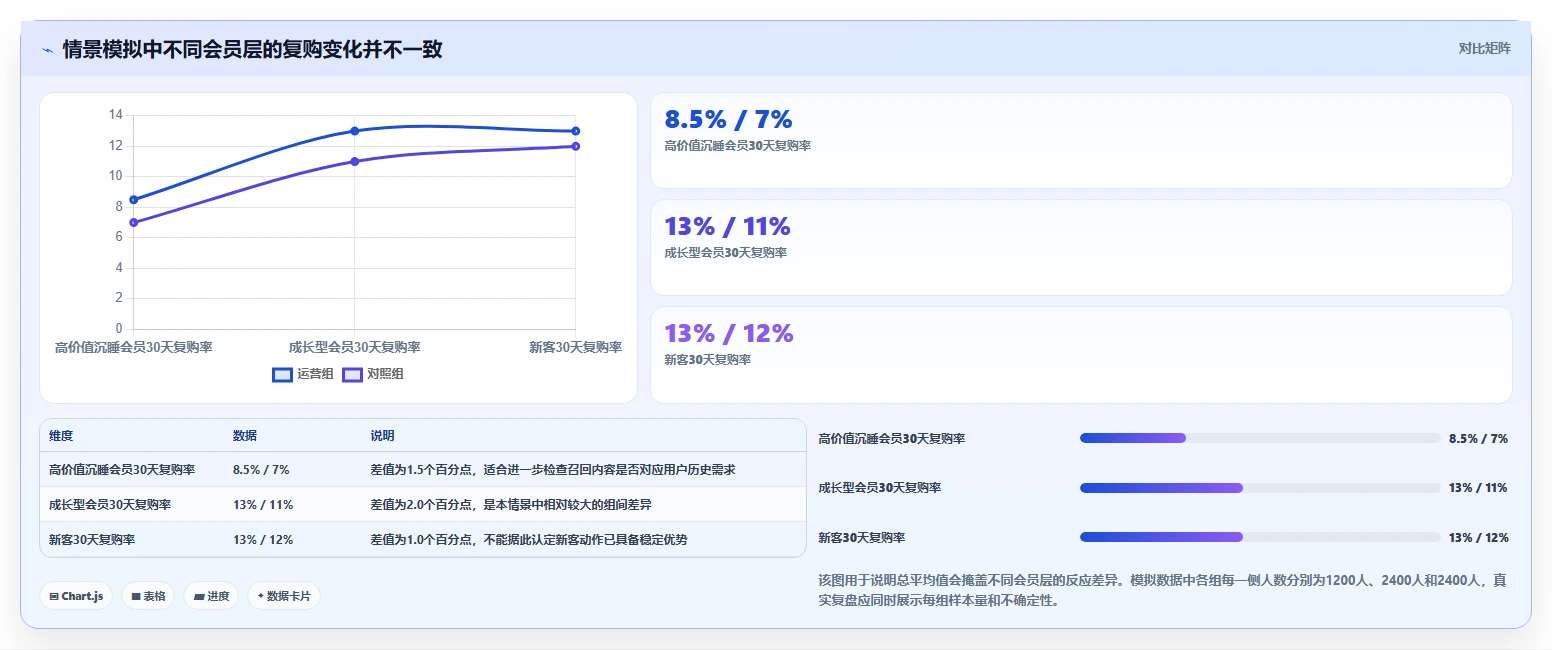
Task: Click the 进度 tag chip
Action: click(211, 596)
